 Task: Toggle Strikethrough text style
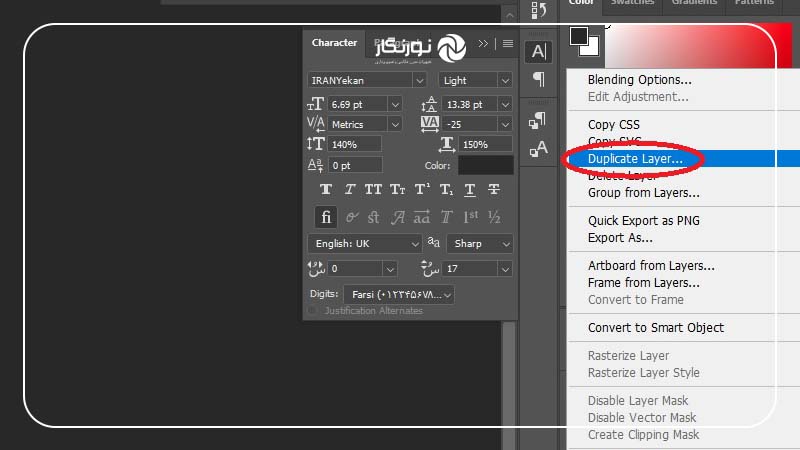[x=494, y=190]
